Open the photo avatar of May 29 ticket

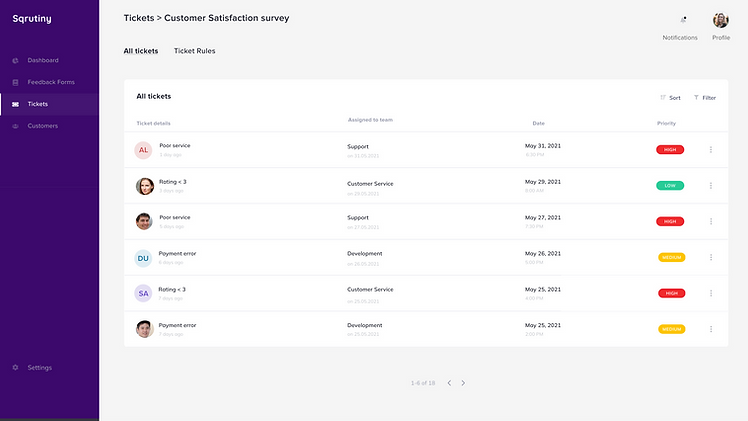(x=145, y=186)
